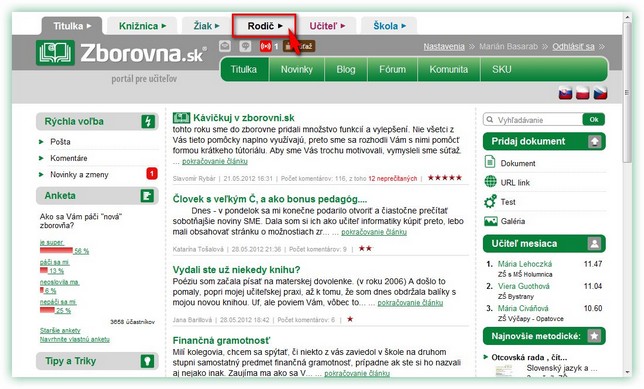Click the Test gear icon
This screenshot has width=644, height=389.
(490, 202)
